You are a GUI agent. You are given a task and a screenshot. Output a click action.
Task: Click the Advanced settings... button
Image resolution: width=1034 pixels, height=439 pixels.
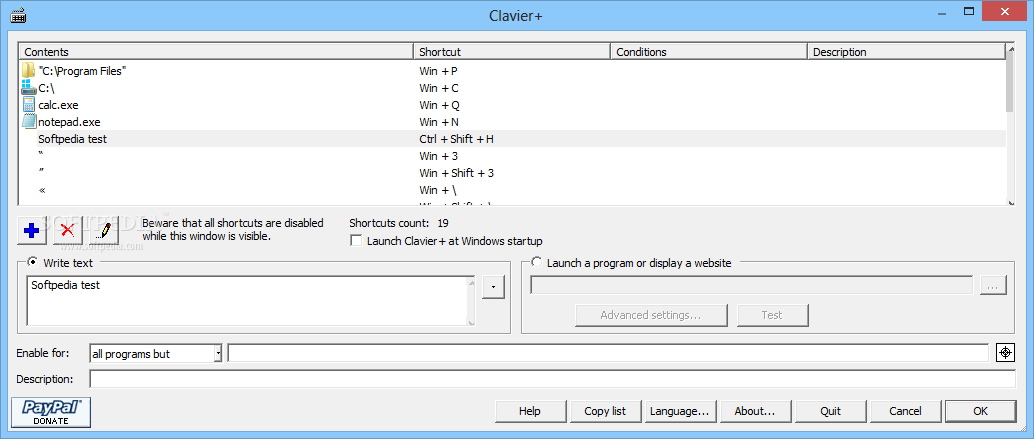(651, 315)
